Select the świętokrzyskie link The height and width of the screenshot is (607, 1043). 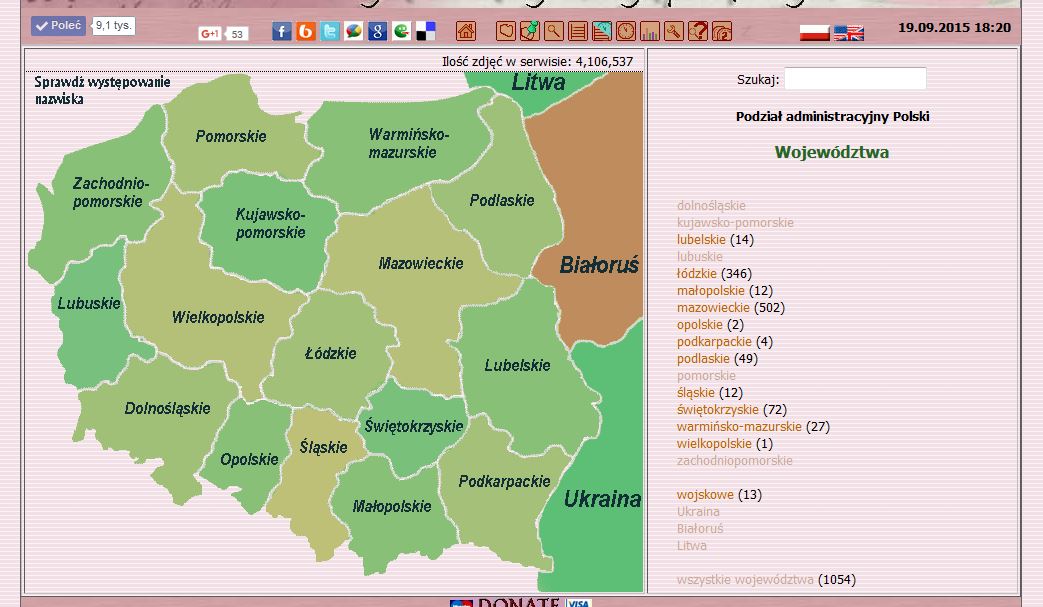coord(718,410)
